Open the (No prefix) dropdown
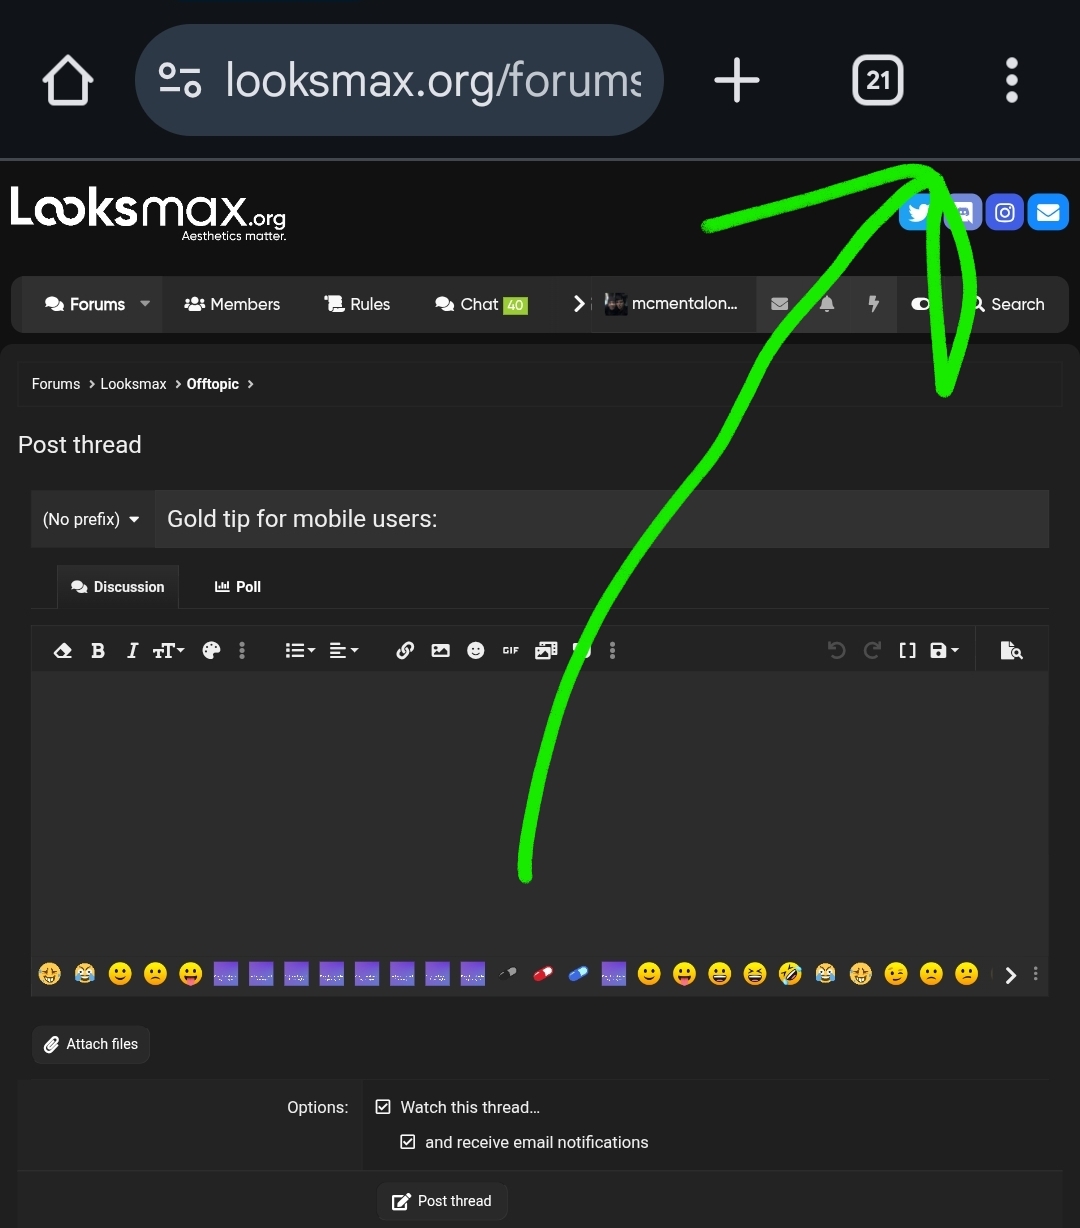 tap(92, 519)
